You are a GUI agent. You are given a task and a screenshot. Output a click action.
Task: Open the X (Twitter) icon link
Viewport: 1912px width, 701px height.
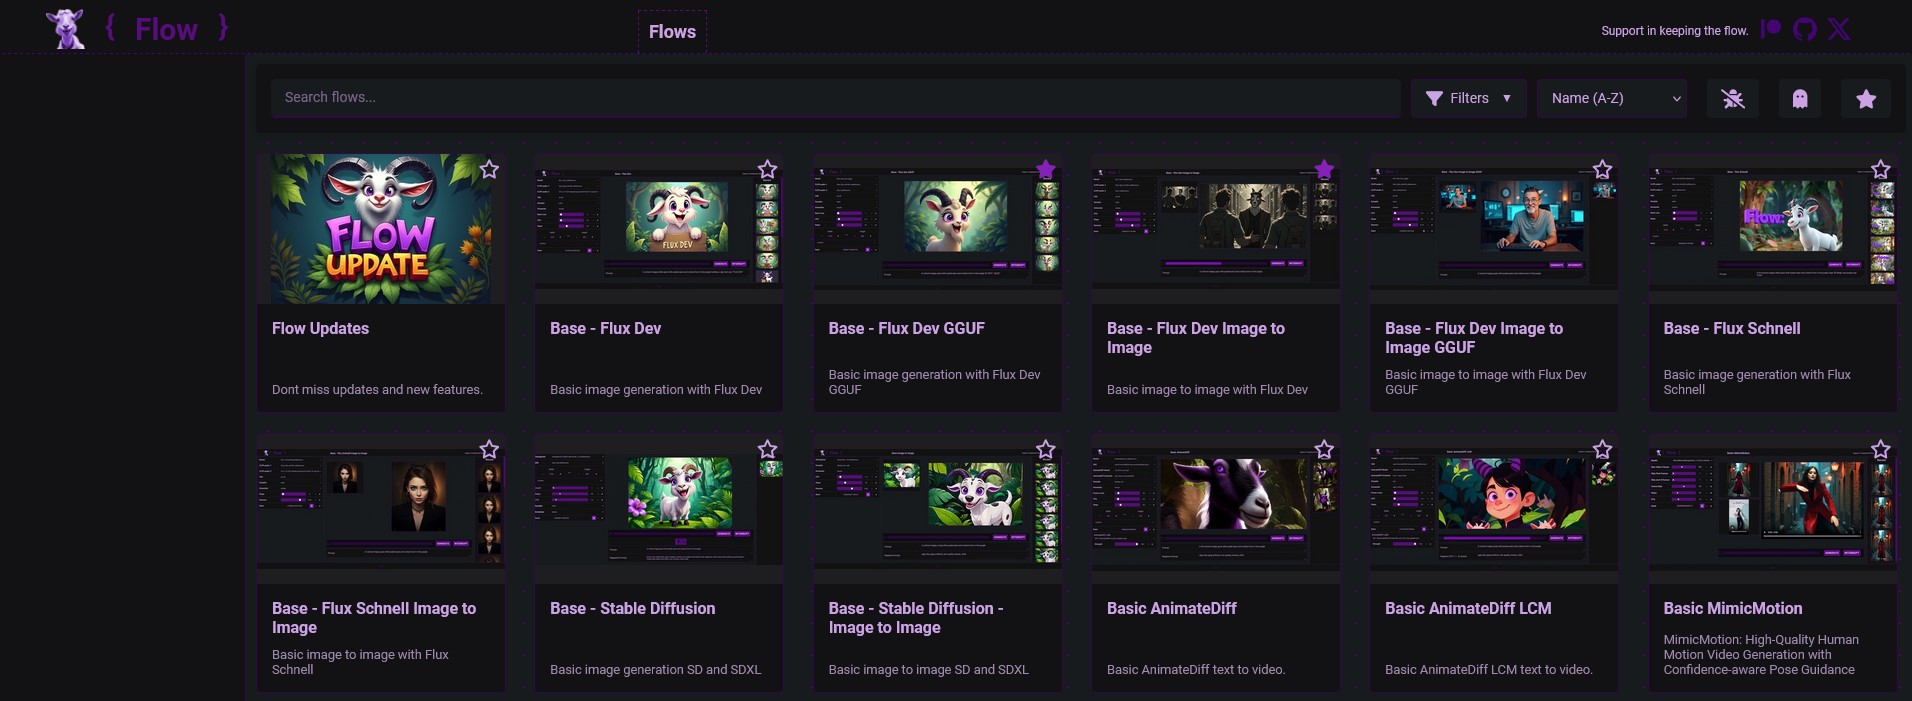point(1839,29)
